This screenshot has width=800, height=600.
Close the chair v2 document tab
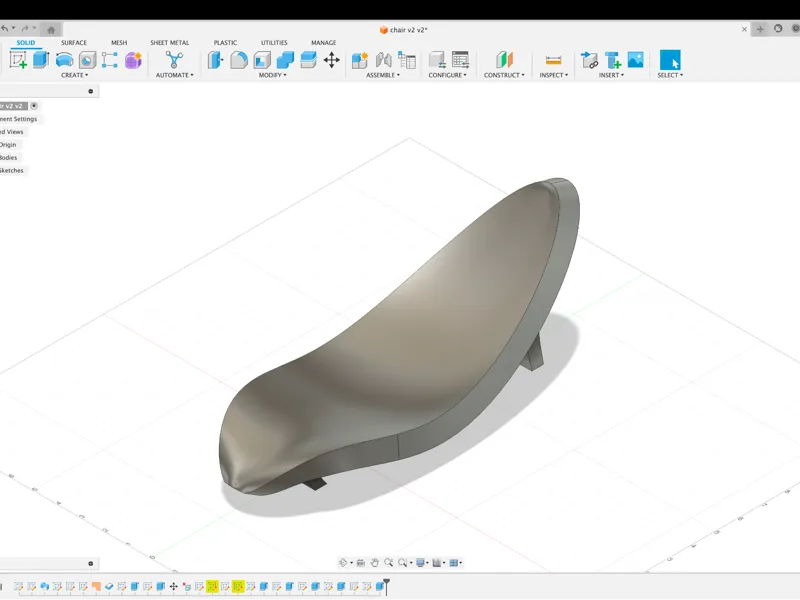[744, 30]
